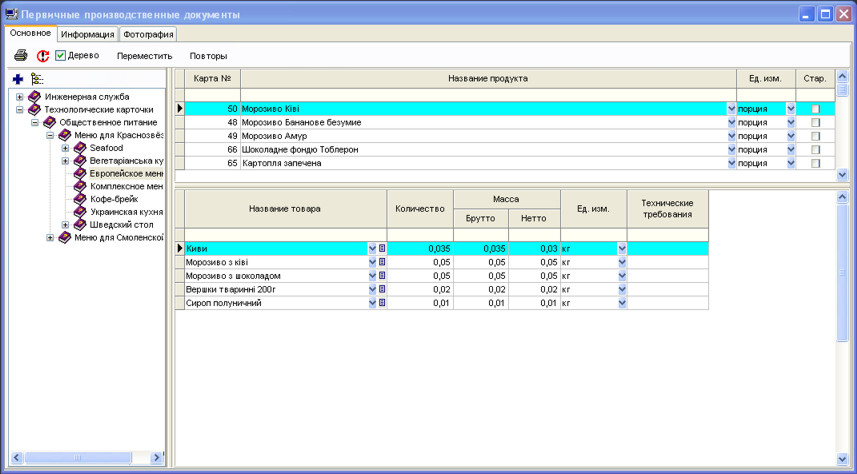Click the red refresh icon
This screenshot has height=474, width=857.
click(43, 56)
